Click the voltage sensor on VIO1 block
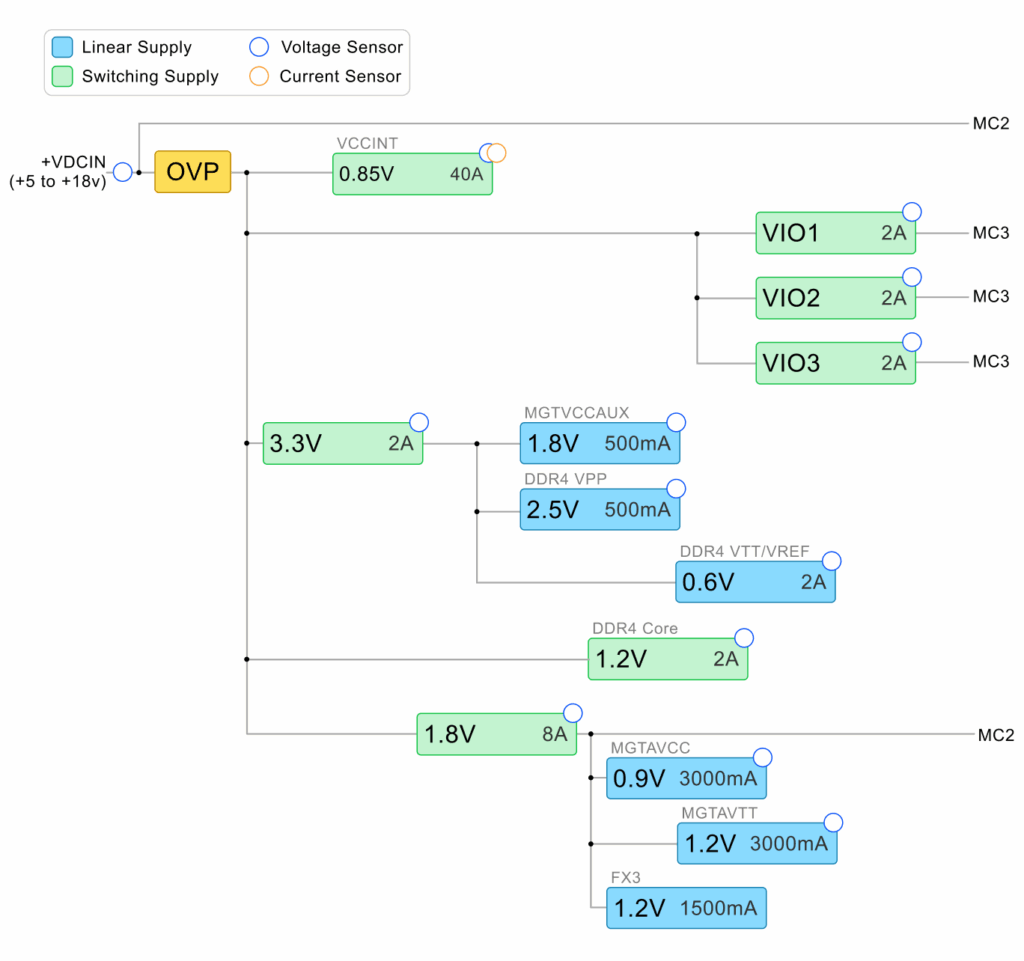The height and width of the screenshot is (961, 1024). pos(911,212)
